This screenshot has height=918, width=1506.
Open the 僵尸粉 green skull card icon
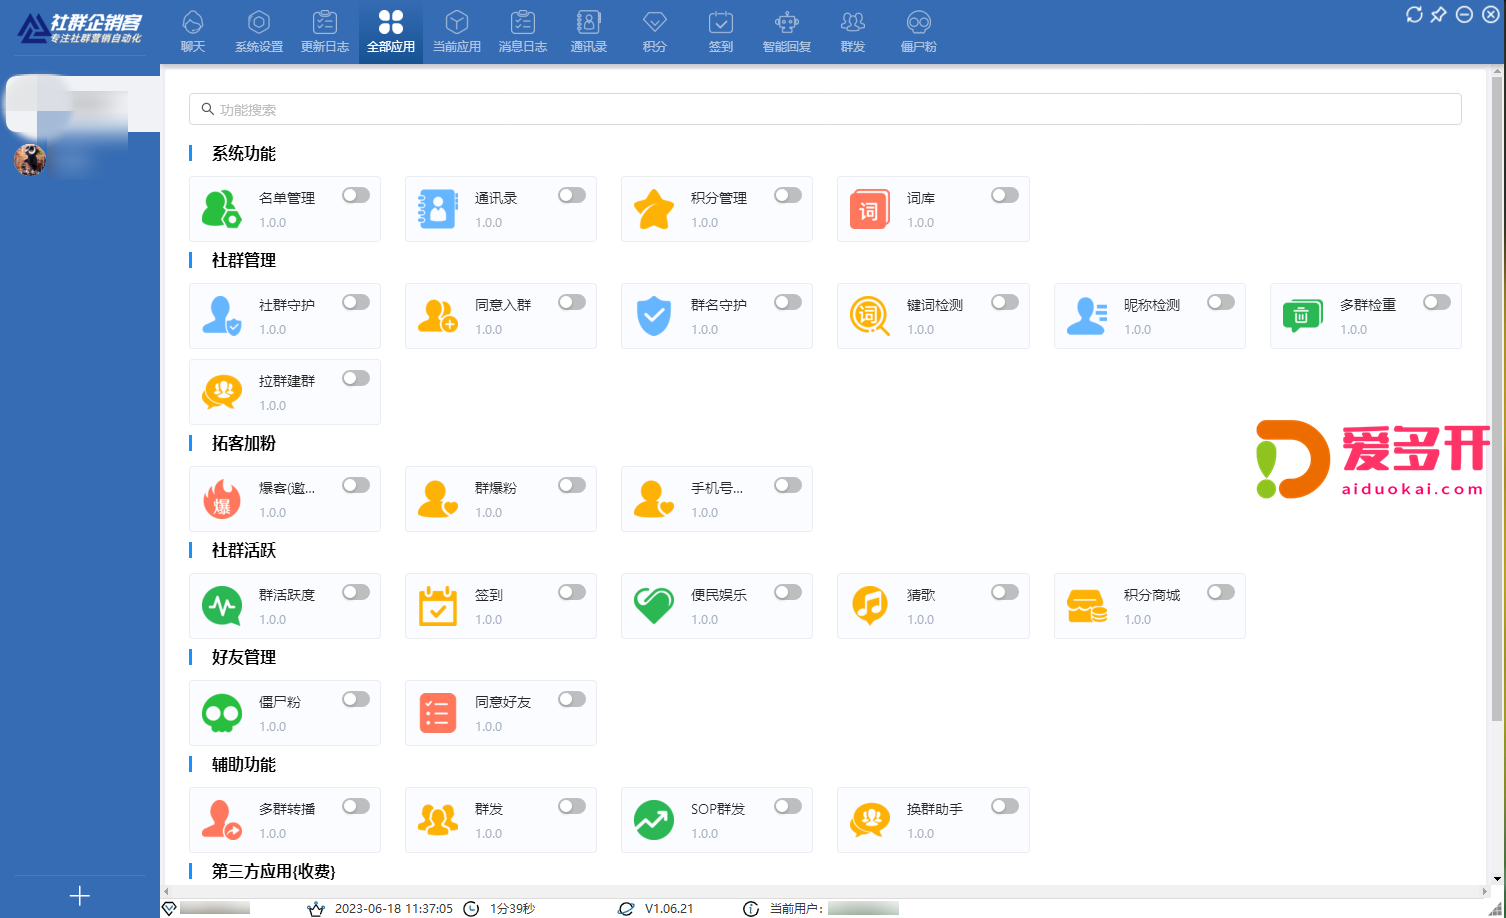click(221, 713)
